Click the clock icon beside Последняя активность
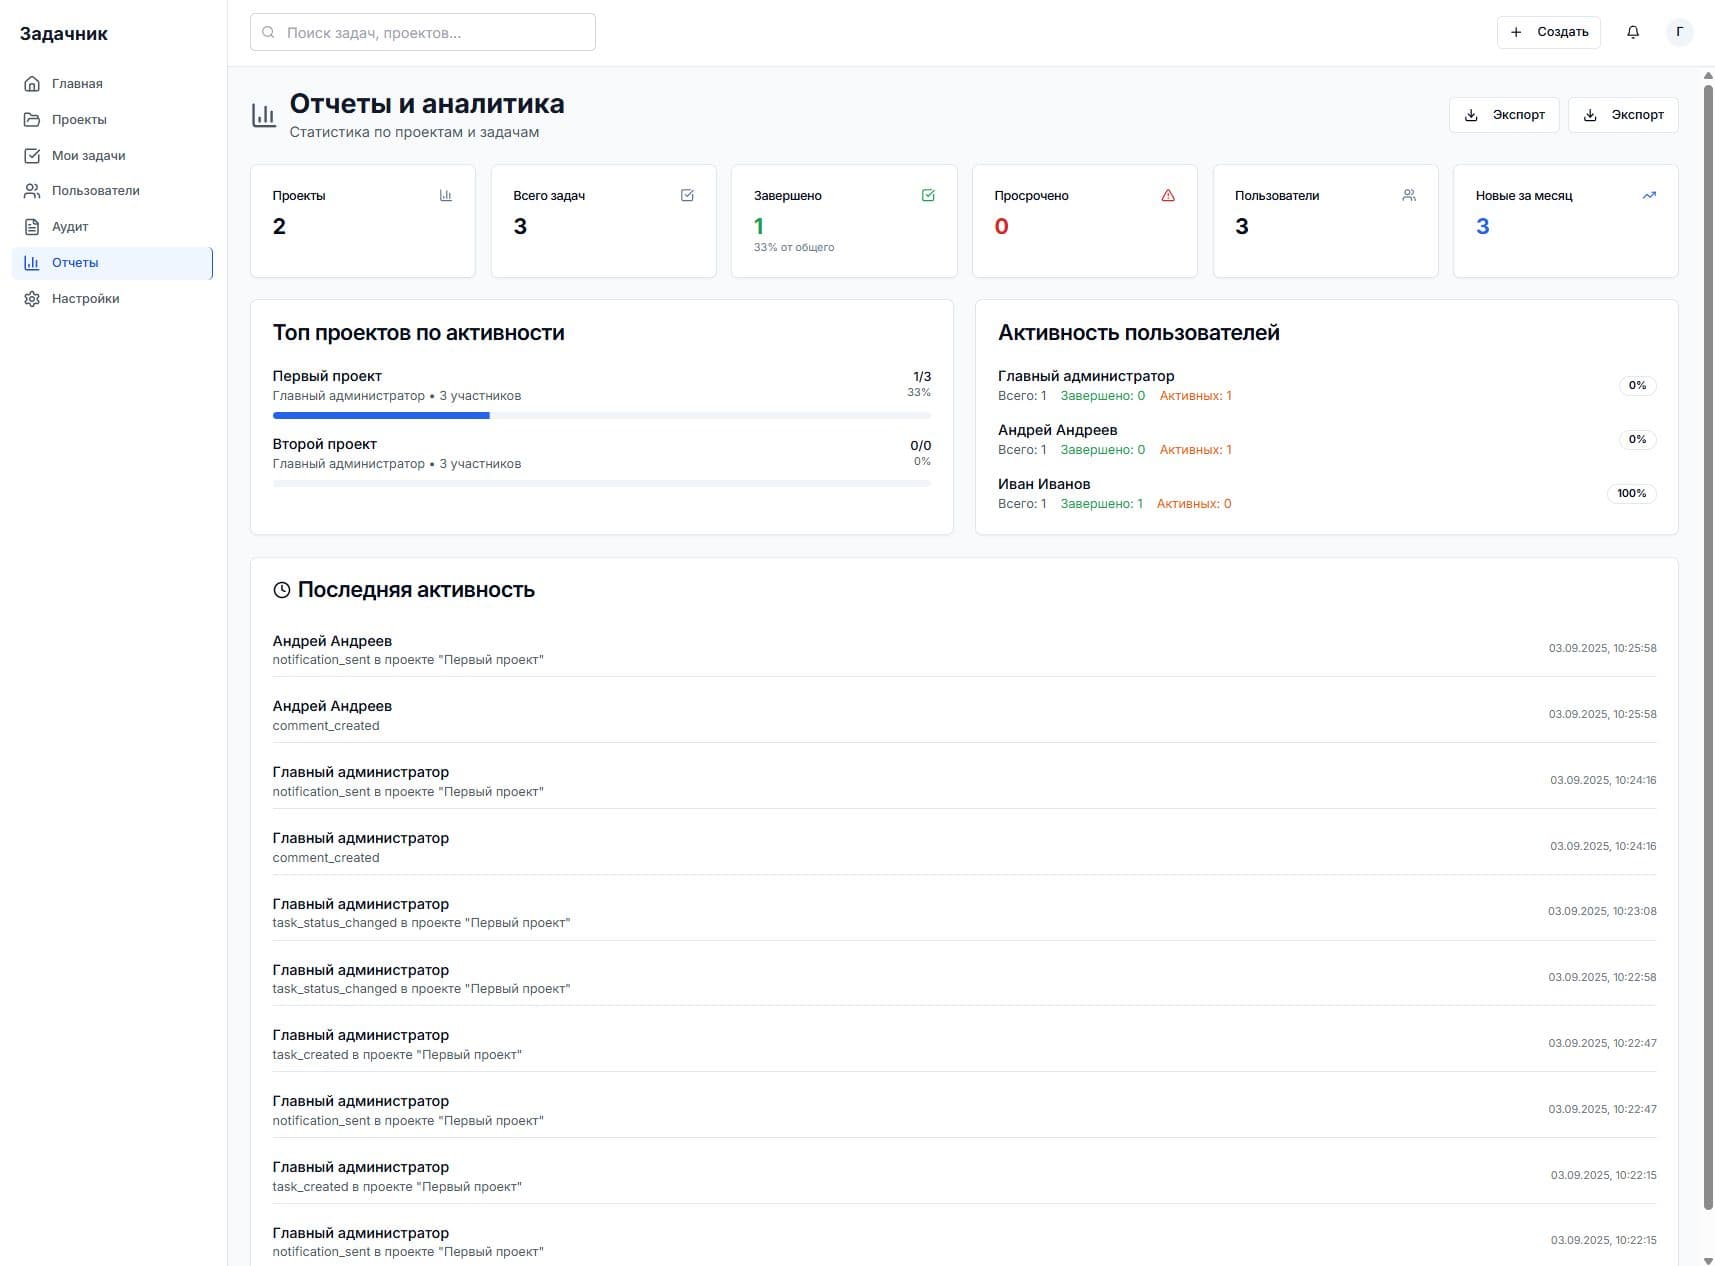1715x1266 pixels. pyautogui.click(x=282, y=590)
